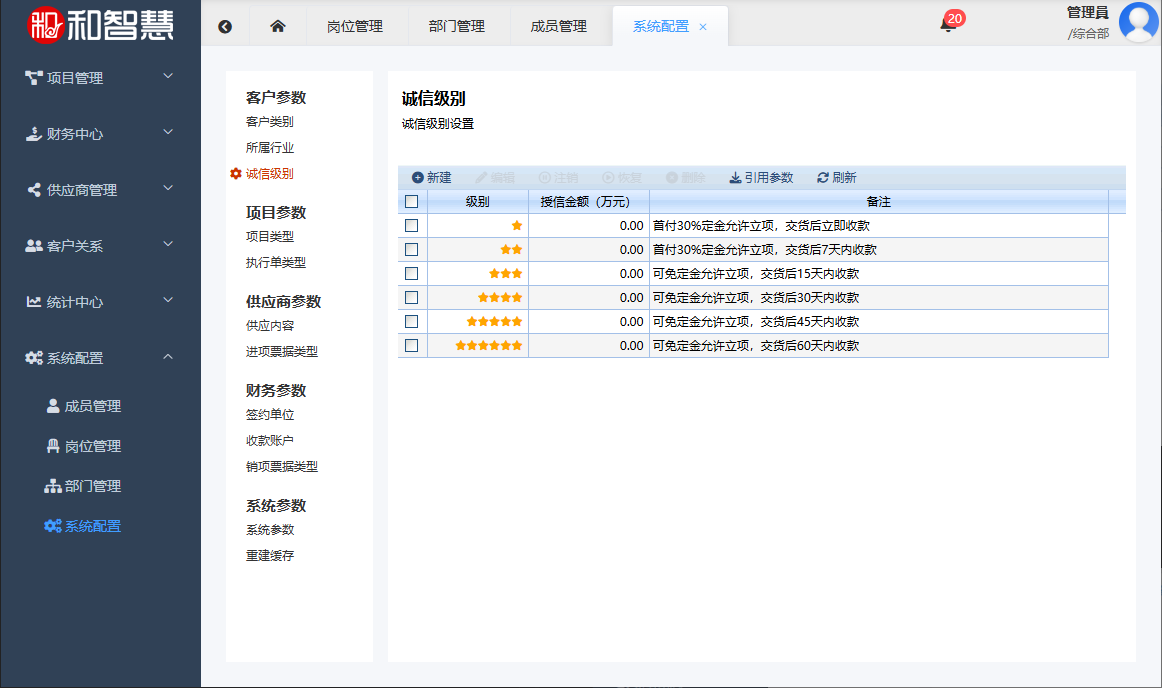Click the 新建 plus icon
Screen dimensions: 1162x688
tap(418, 178)
